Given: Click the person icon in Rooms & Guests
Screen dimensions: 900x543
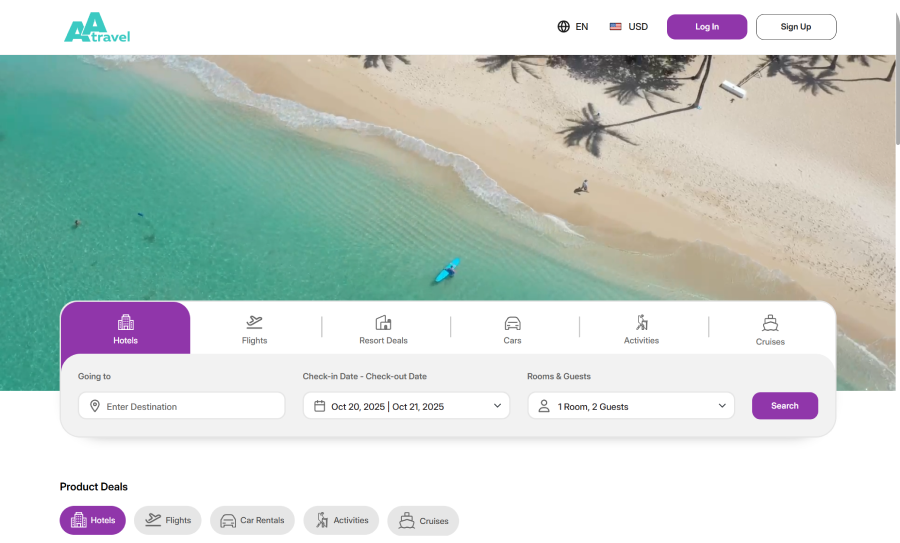Looking at the screenshot, I should 544,406.
